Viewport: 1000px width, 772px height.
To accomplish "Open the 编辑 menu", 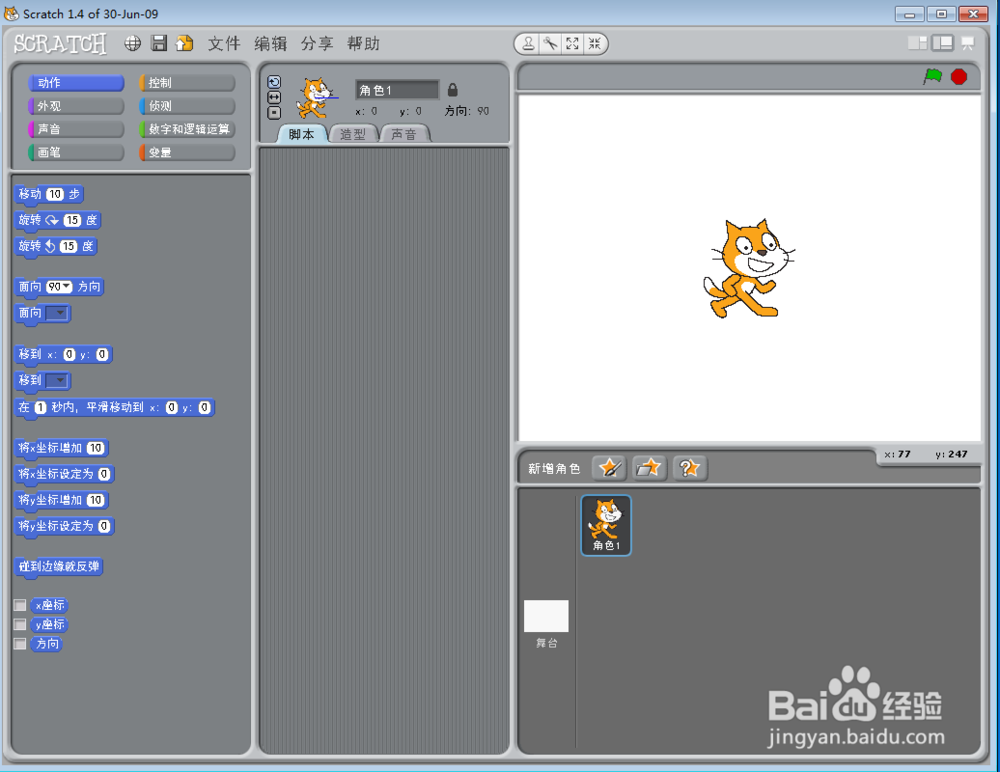I will (270, 43).
